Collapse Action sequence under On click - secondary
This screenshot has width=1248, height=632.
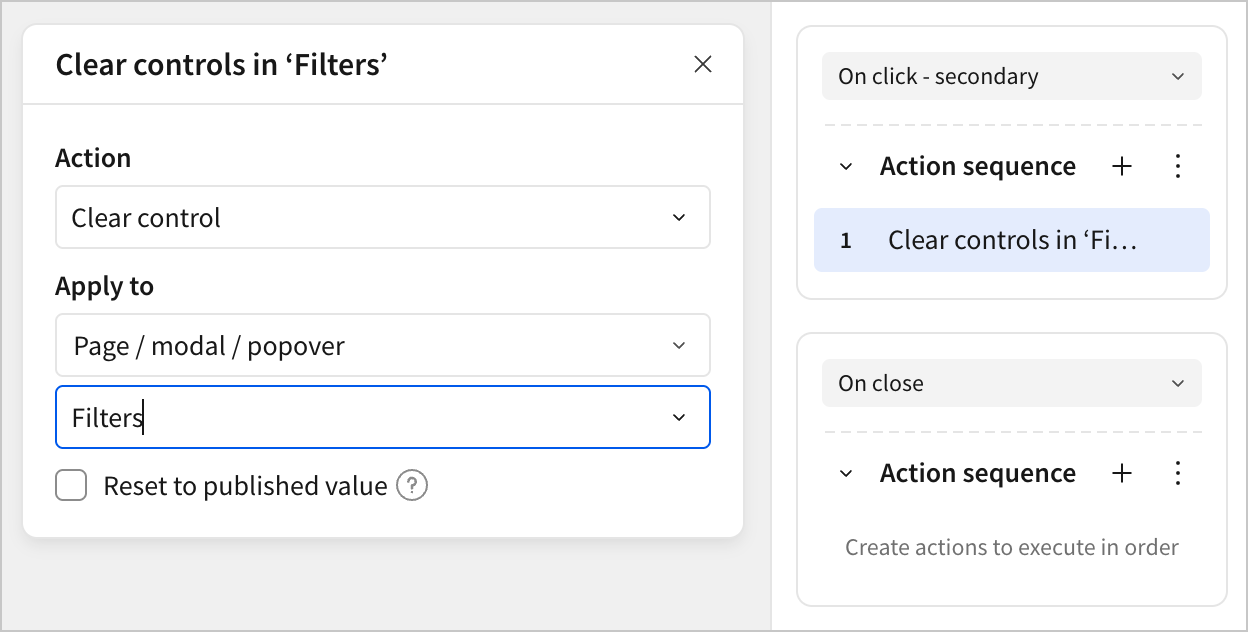tap(846, 167)
